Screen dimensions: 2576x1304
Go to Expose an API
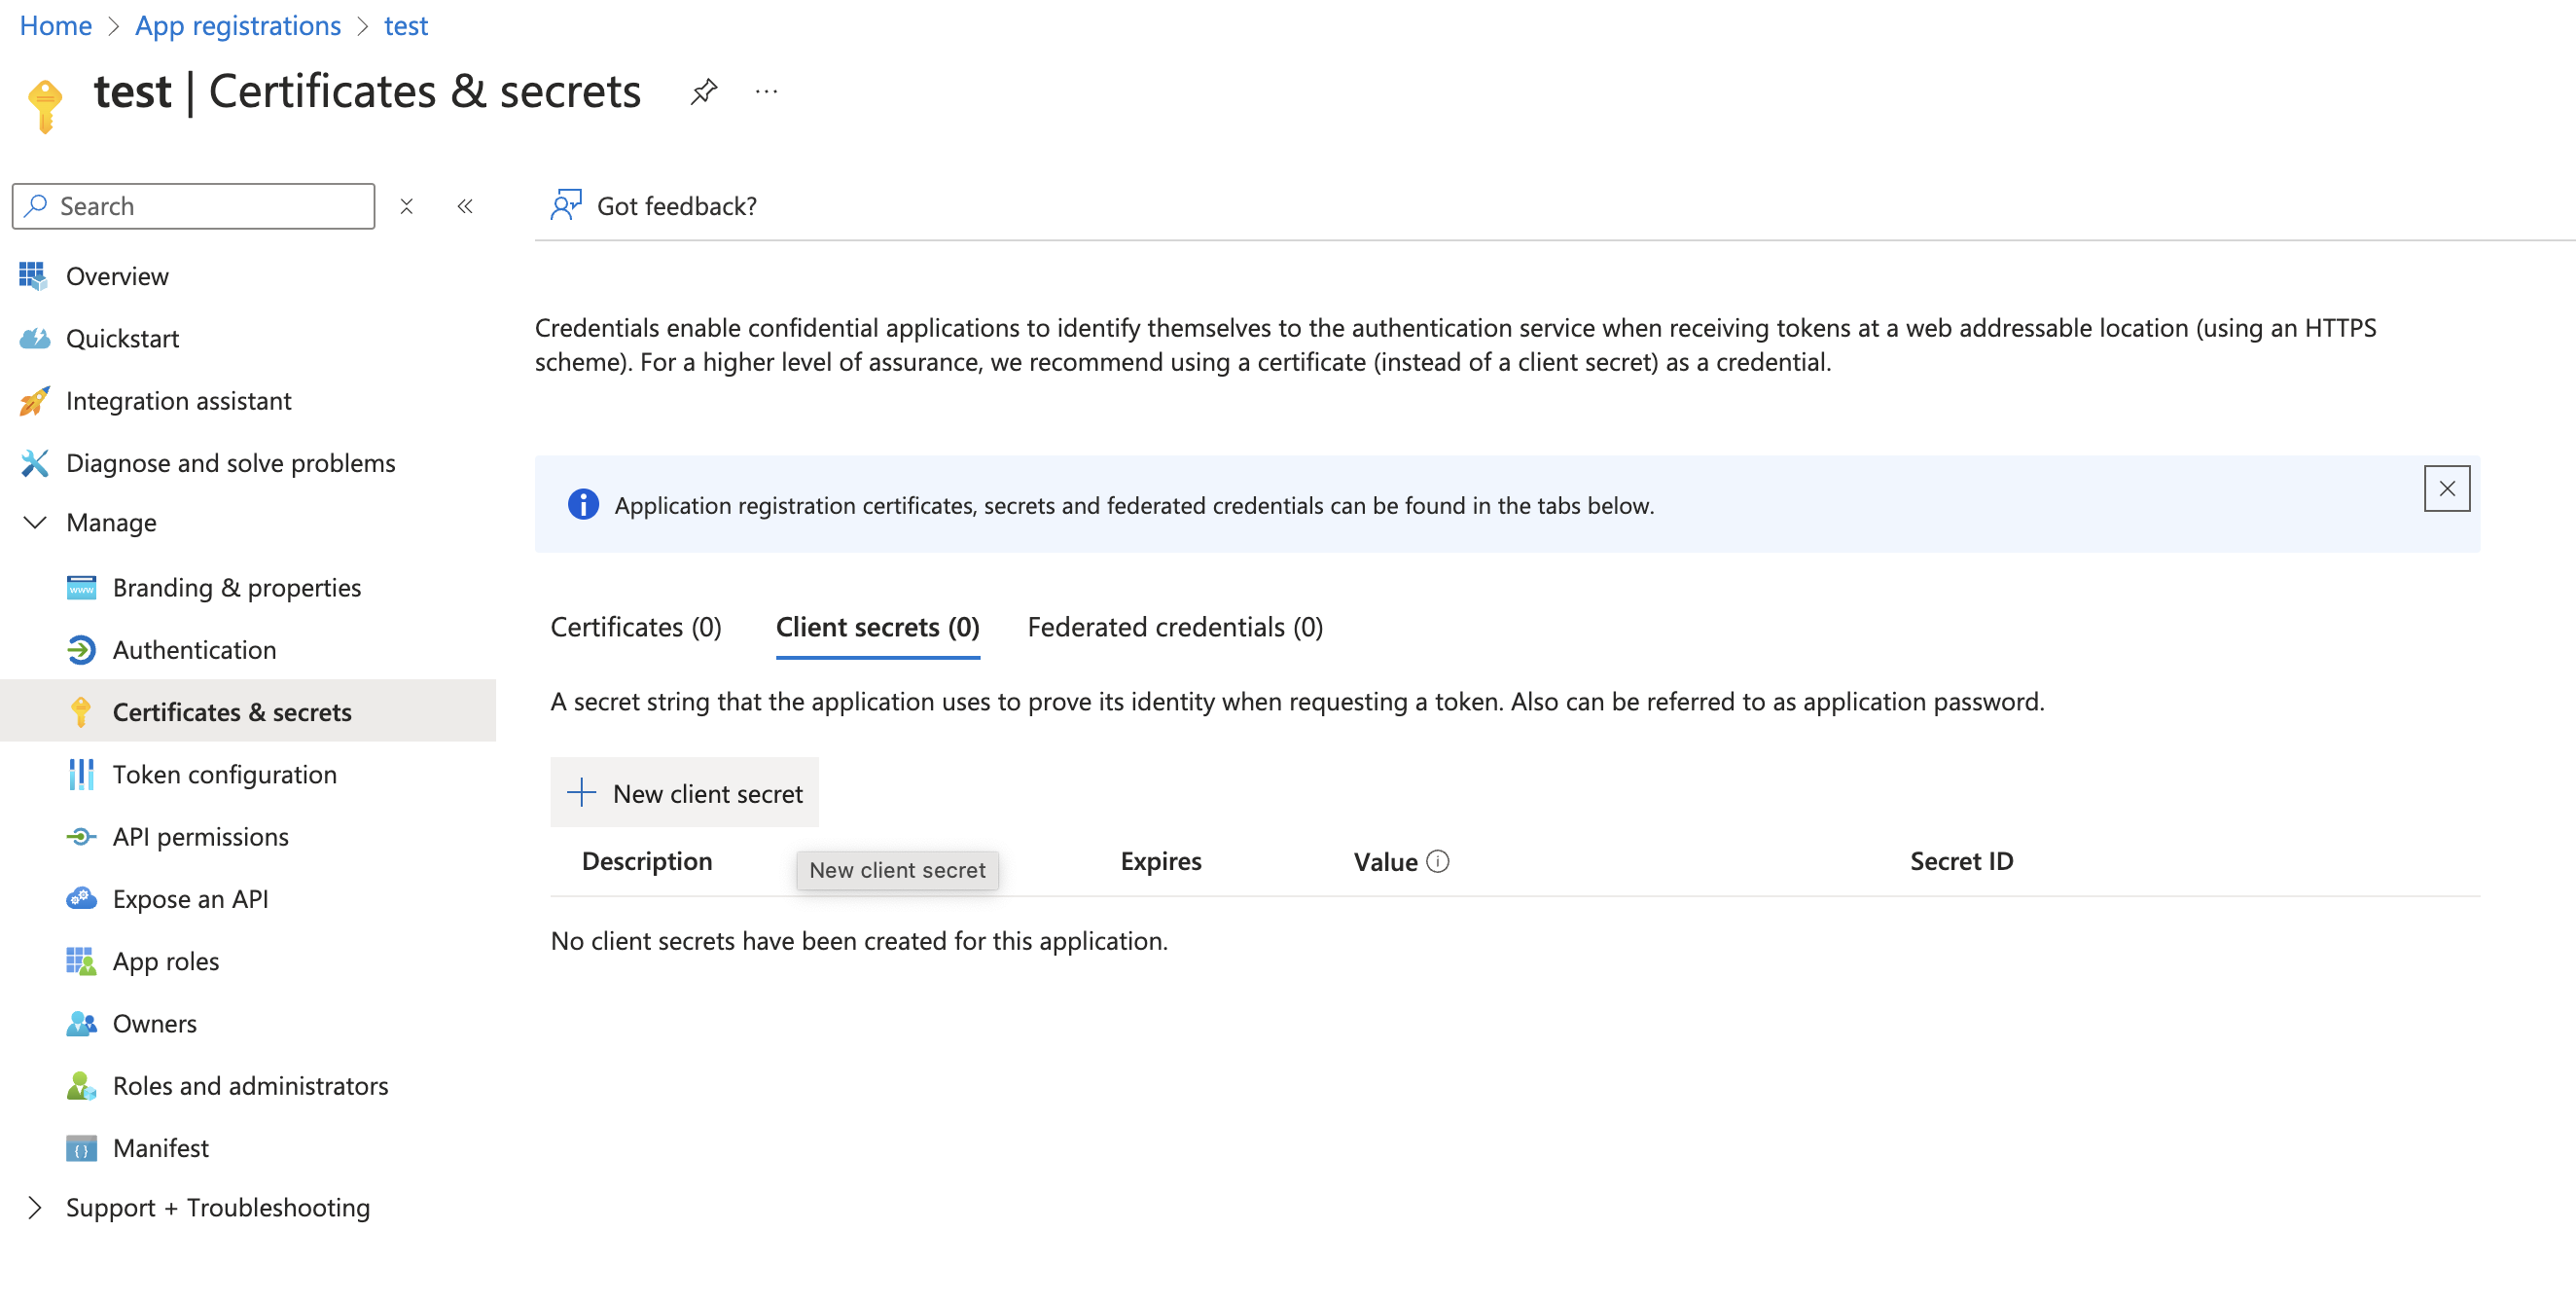click(x=190, y=898)
